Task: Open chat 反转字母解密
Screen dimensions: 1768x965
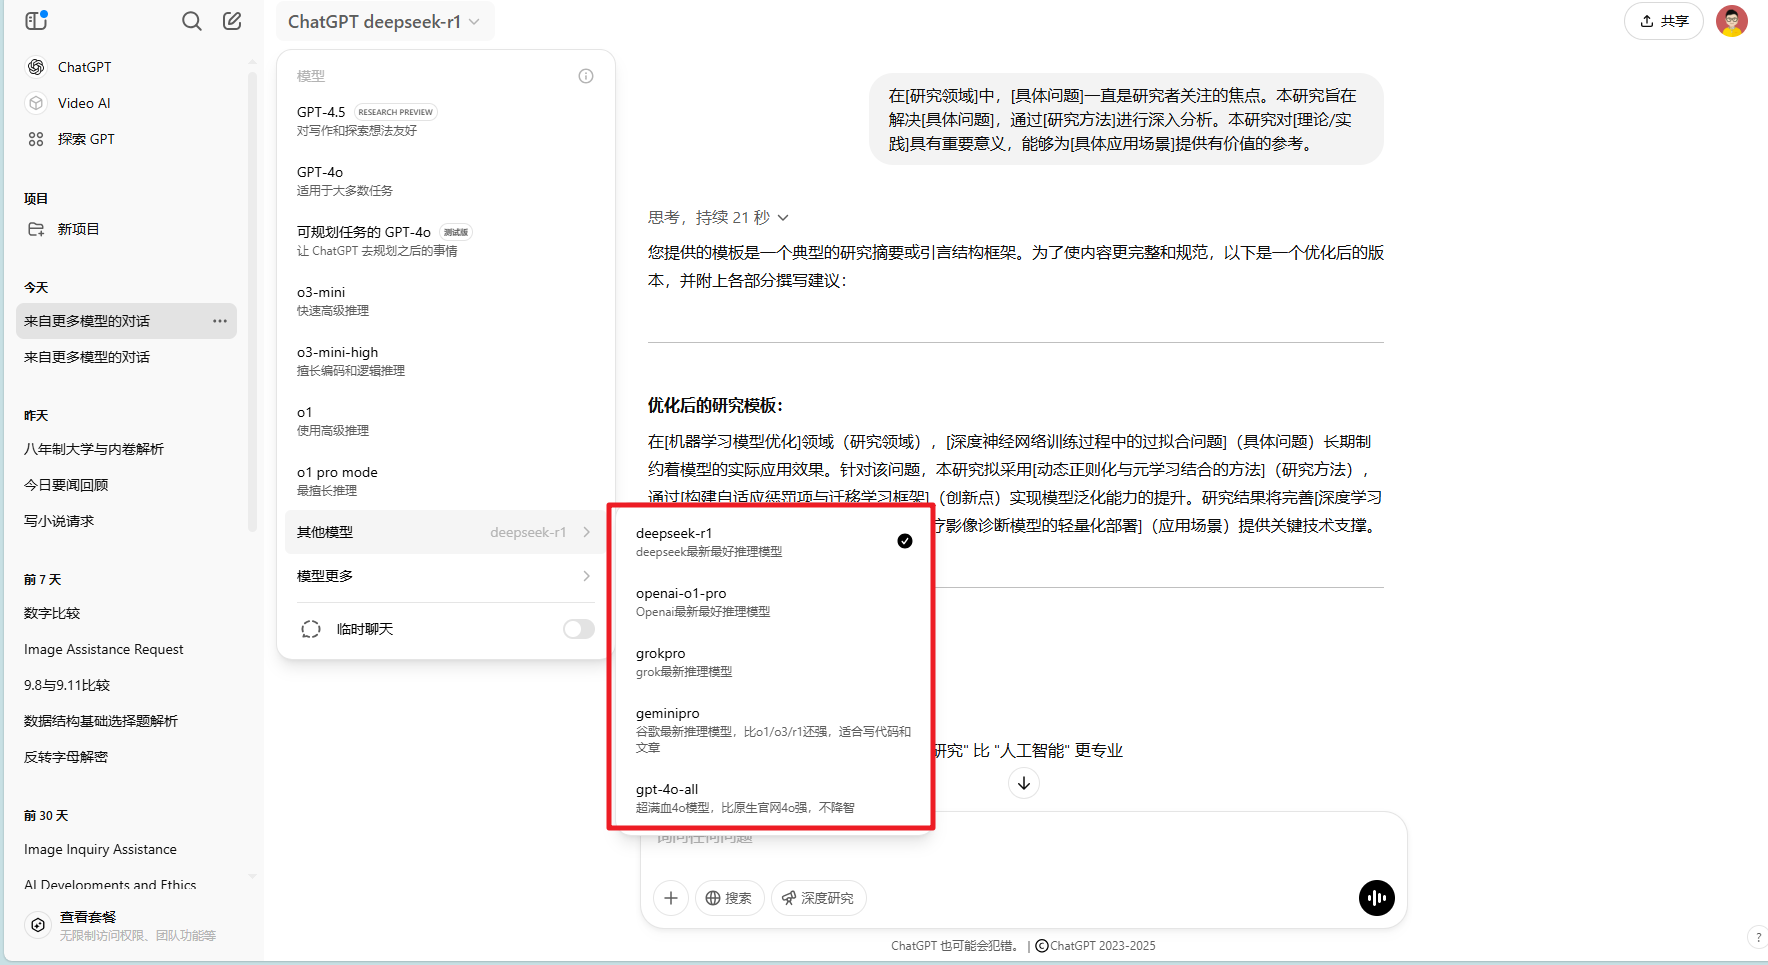Action: tap(126, 757)
